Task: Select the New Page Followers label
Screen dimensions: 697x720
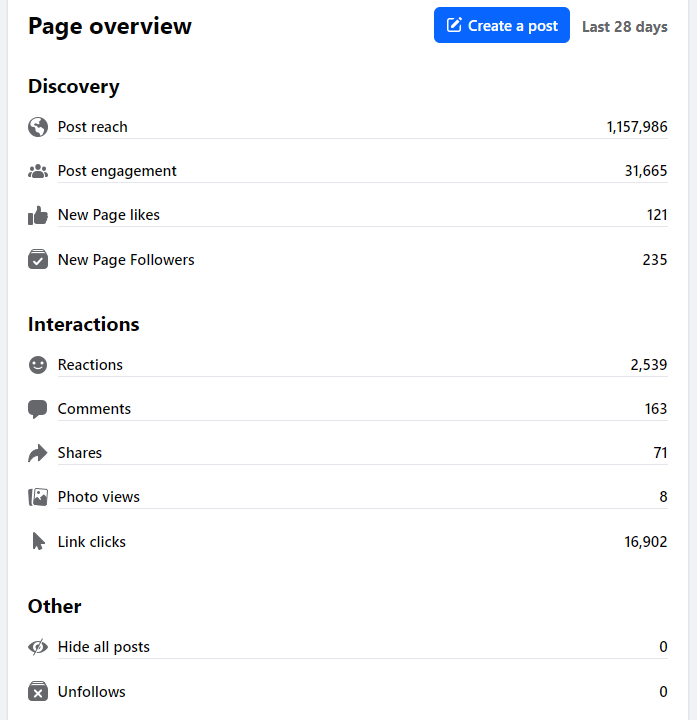Action: pos(126,260)
